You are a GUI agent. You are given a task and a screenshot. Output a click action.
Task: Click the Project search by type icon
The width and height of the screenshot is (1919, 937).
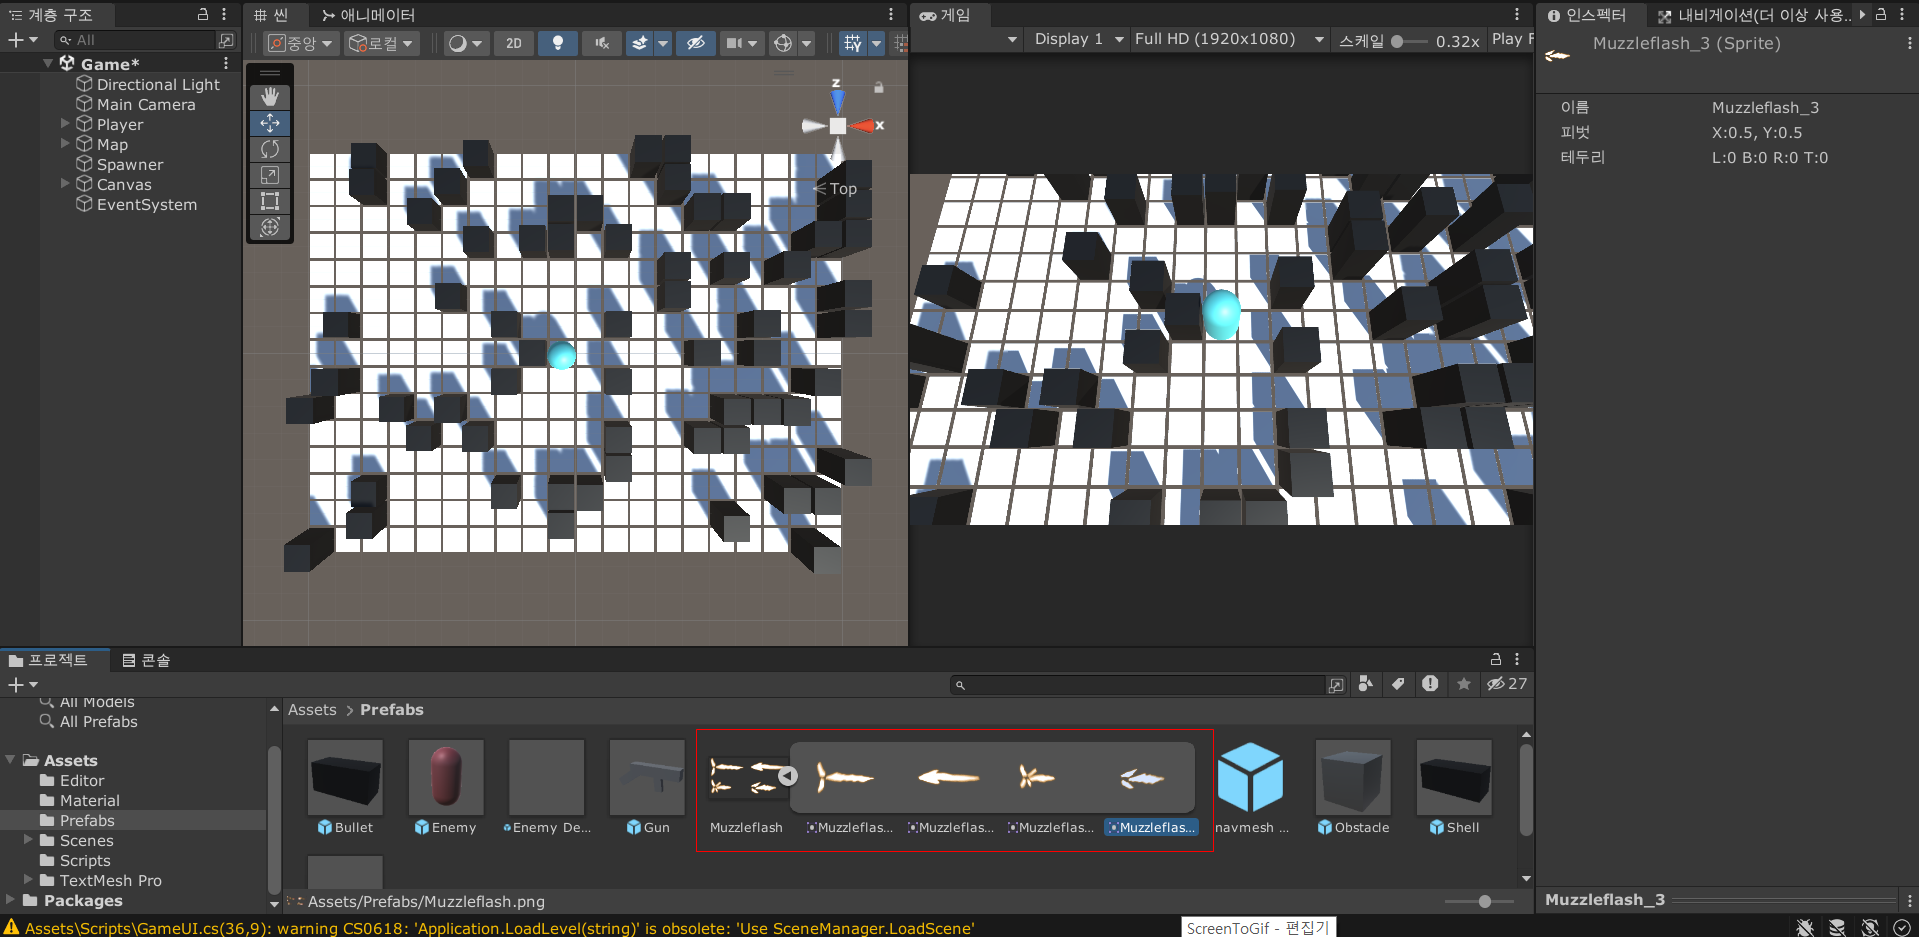[1366, 684]
